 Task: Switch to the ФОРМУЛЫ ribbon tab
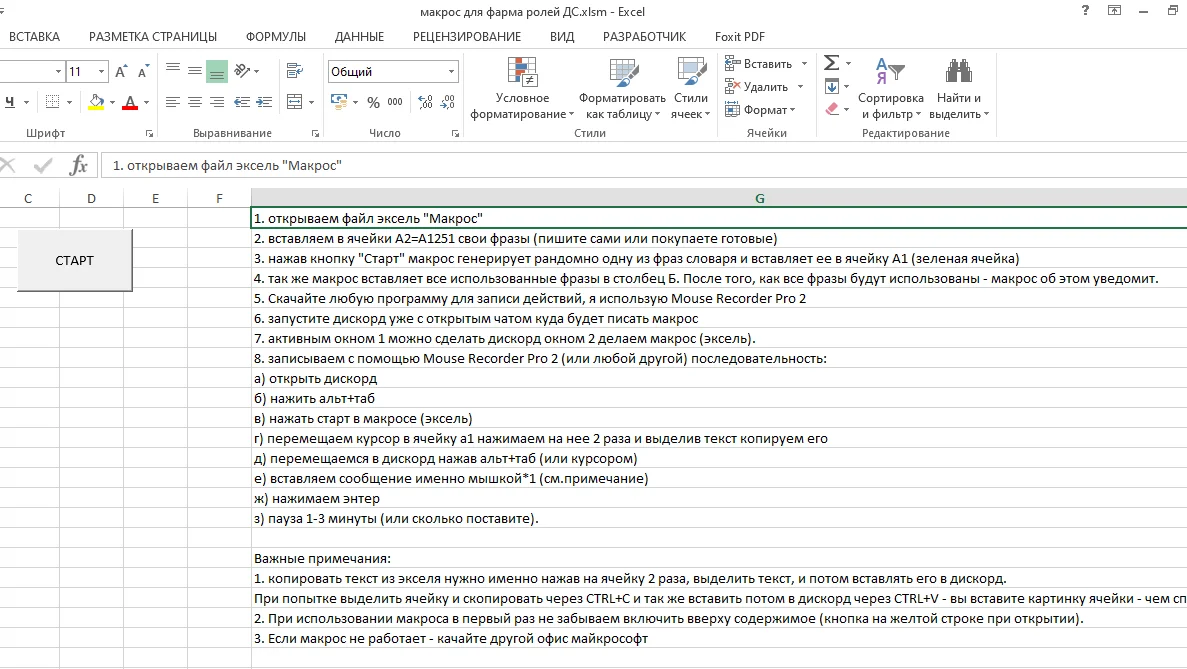tap(276, 36)
